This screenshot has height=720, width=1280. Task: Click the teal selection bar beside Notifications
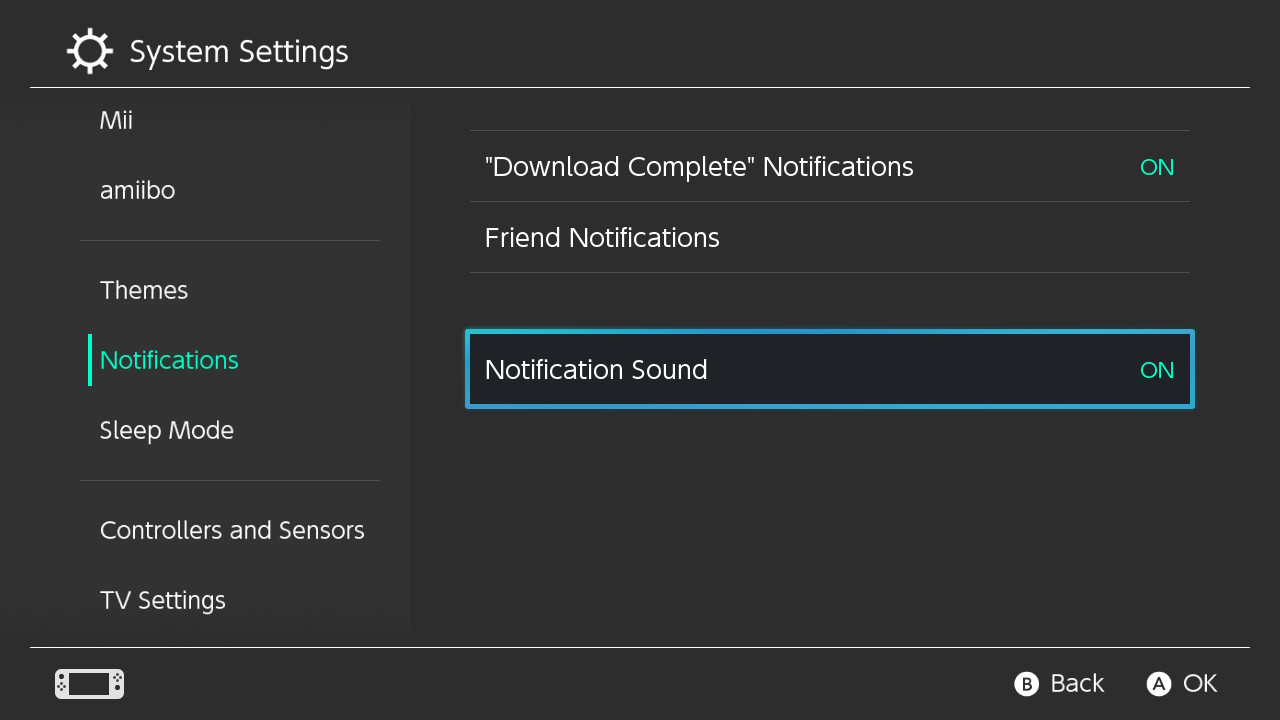(x=90, y=360)
